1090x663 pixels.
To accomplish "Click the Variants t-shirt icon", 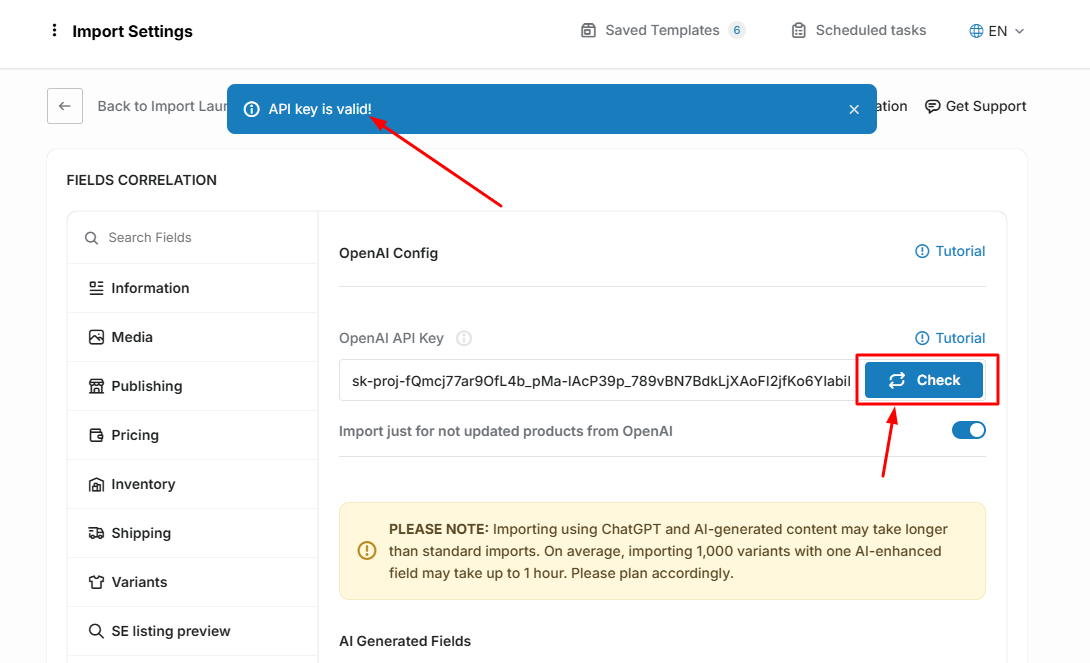I will (x=96, y=582).
